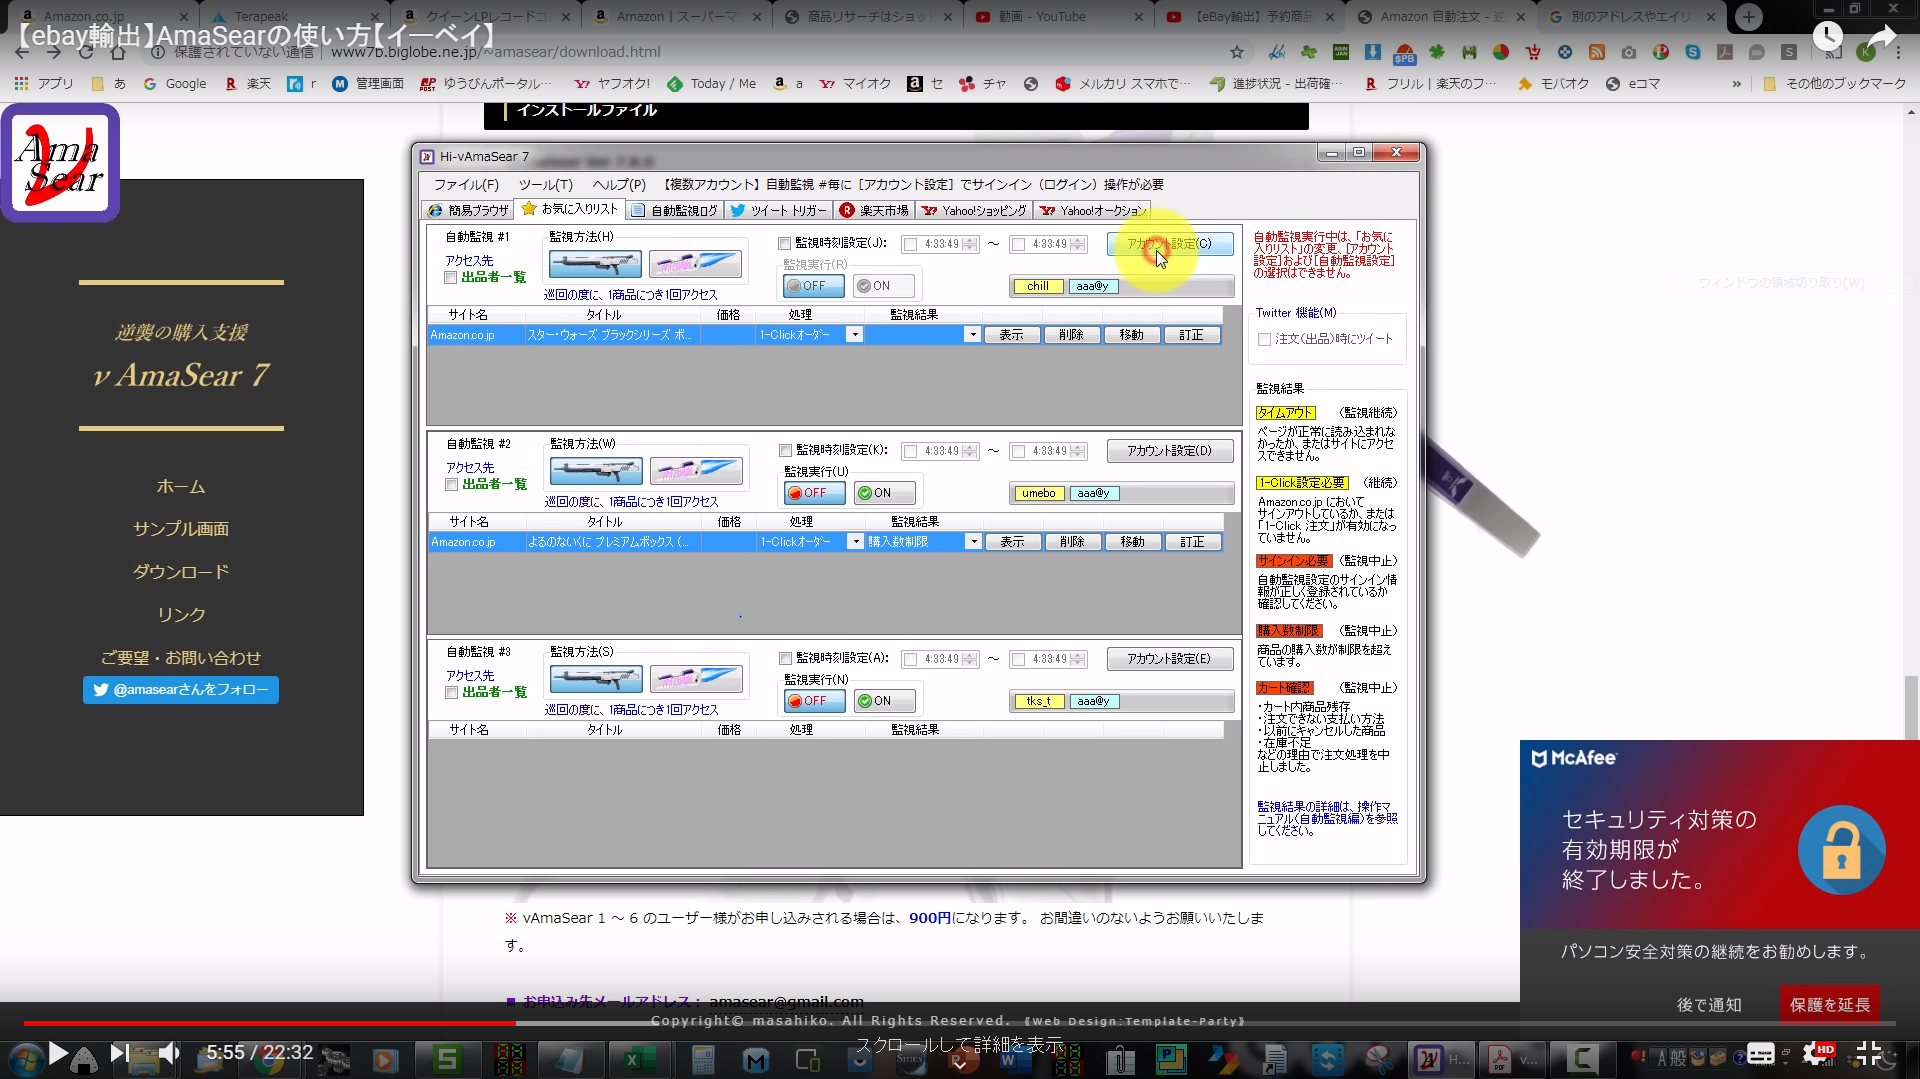Open ヘルプ(P) menu in AmaSear
1920x1079 pixels.
coord(619,185)
